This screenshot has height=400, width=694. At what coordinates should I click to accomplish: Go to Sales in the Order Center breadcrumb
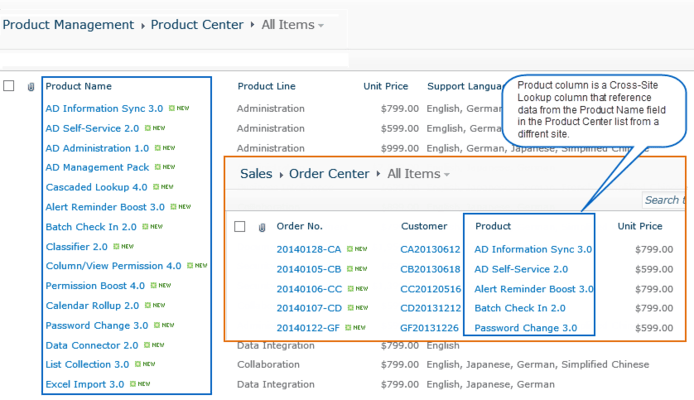[x=256, y=174]
